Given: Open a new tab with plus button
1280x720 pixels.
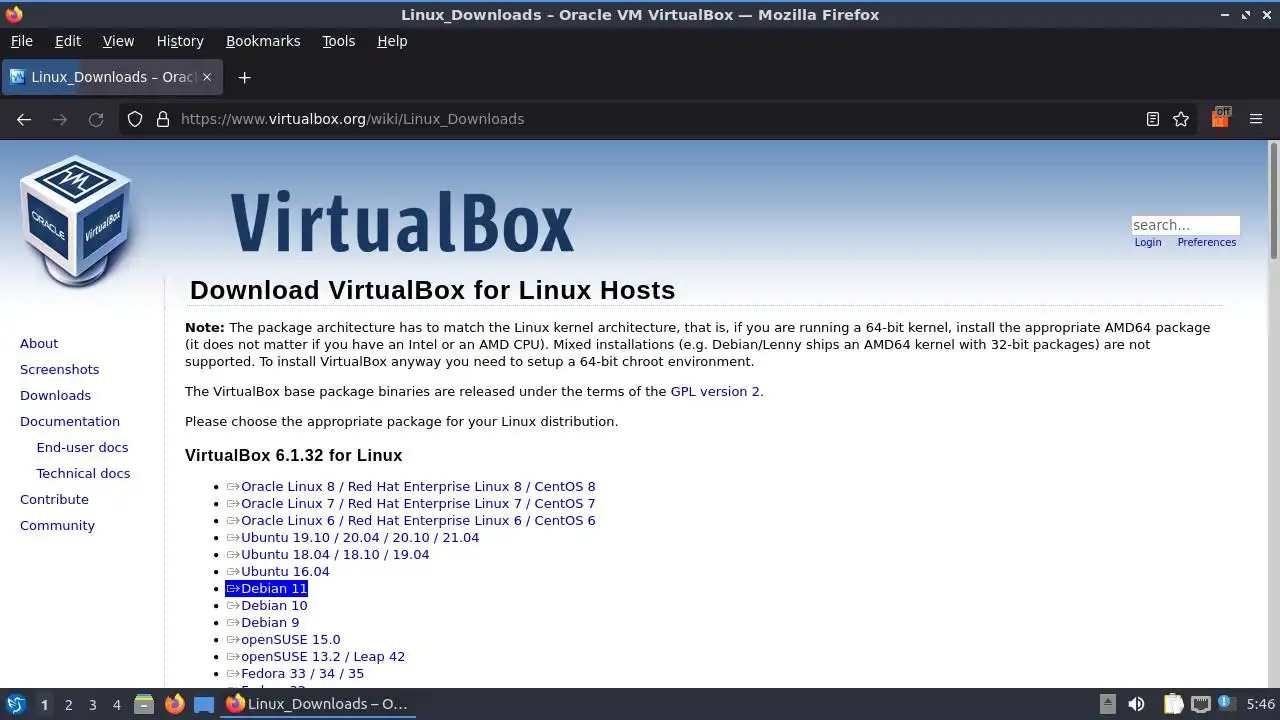Looking at the screenshot, I should click(244, 77).
